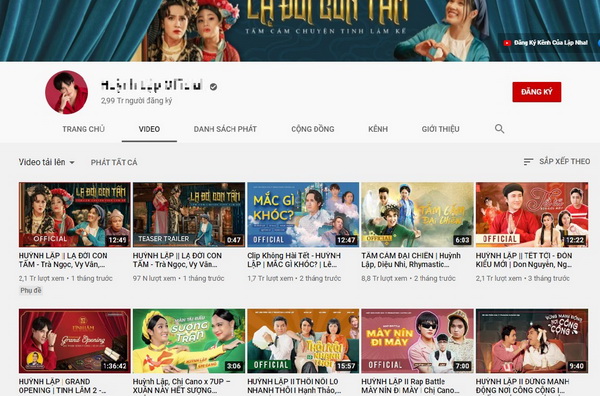The image size is (600, 396).
Task: Click the 97 N lượt xem • 1 tháng trước text
Action: pos(178,278)
